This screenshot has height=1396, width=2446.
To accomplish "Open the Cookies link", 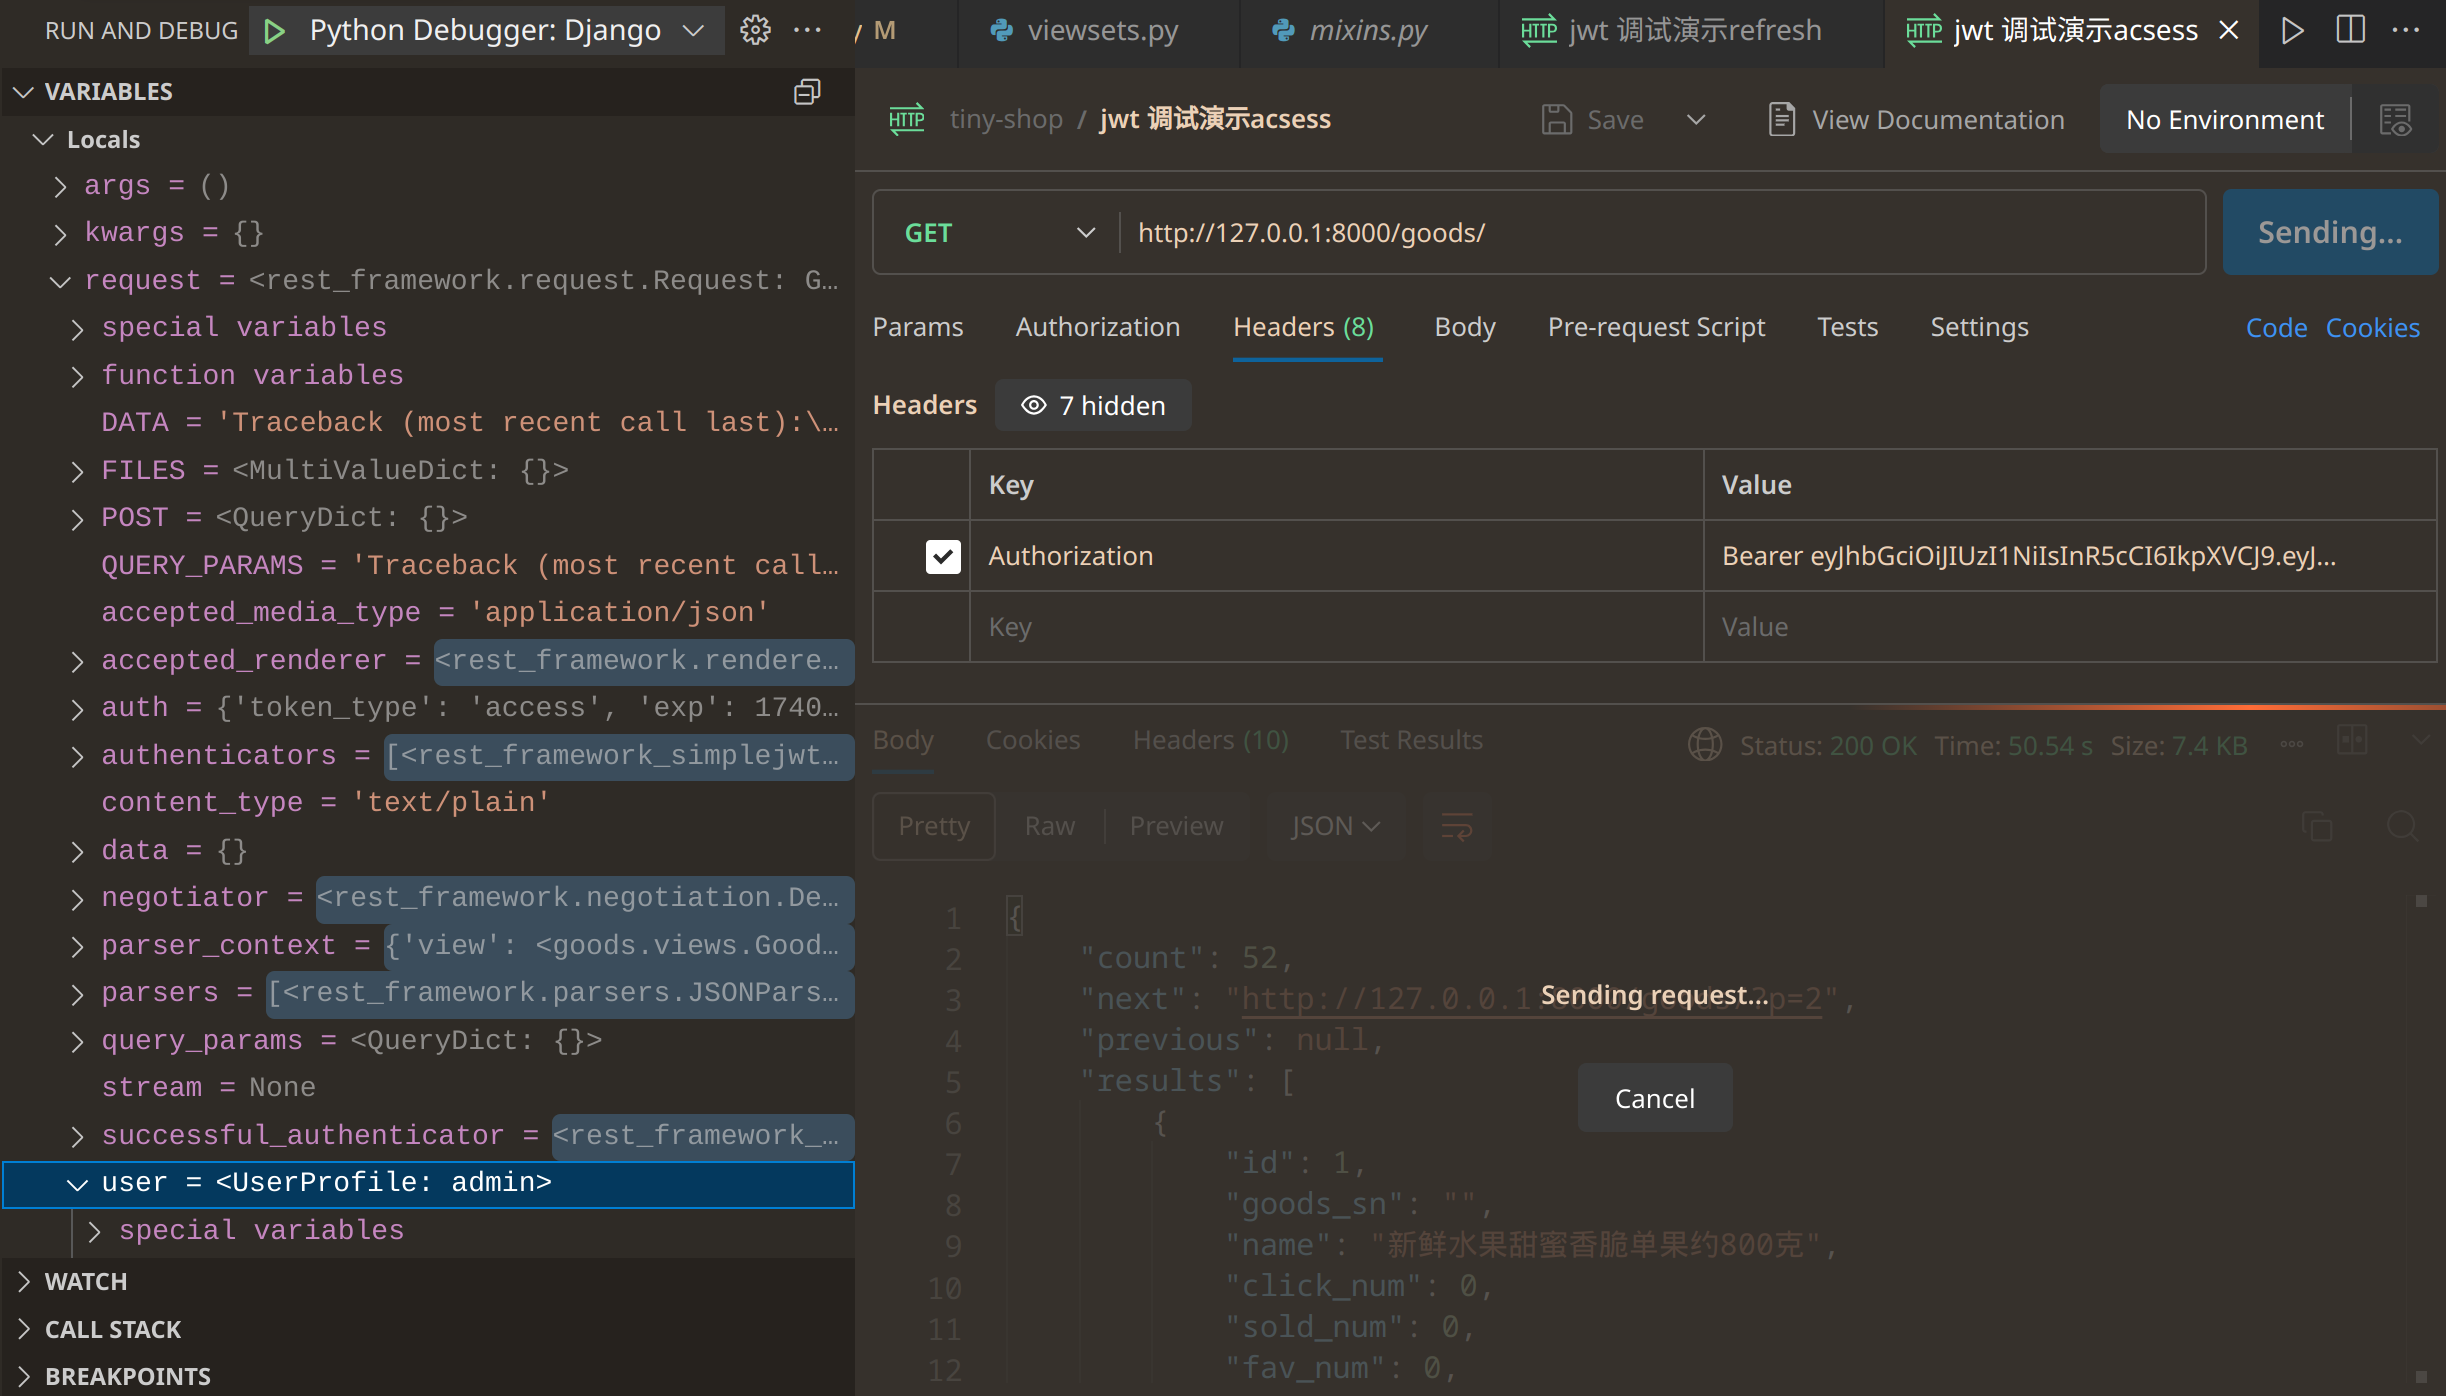I will (x=2372, y=328).
